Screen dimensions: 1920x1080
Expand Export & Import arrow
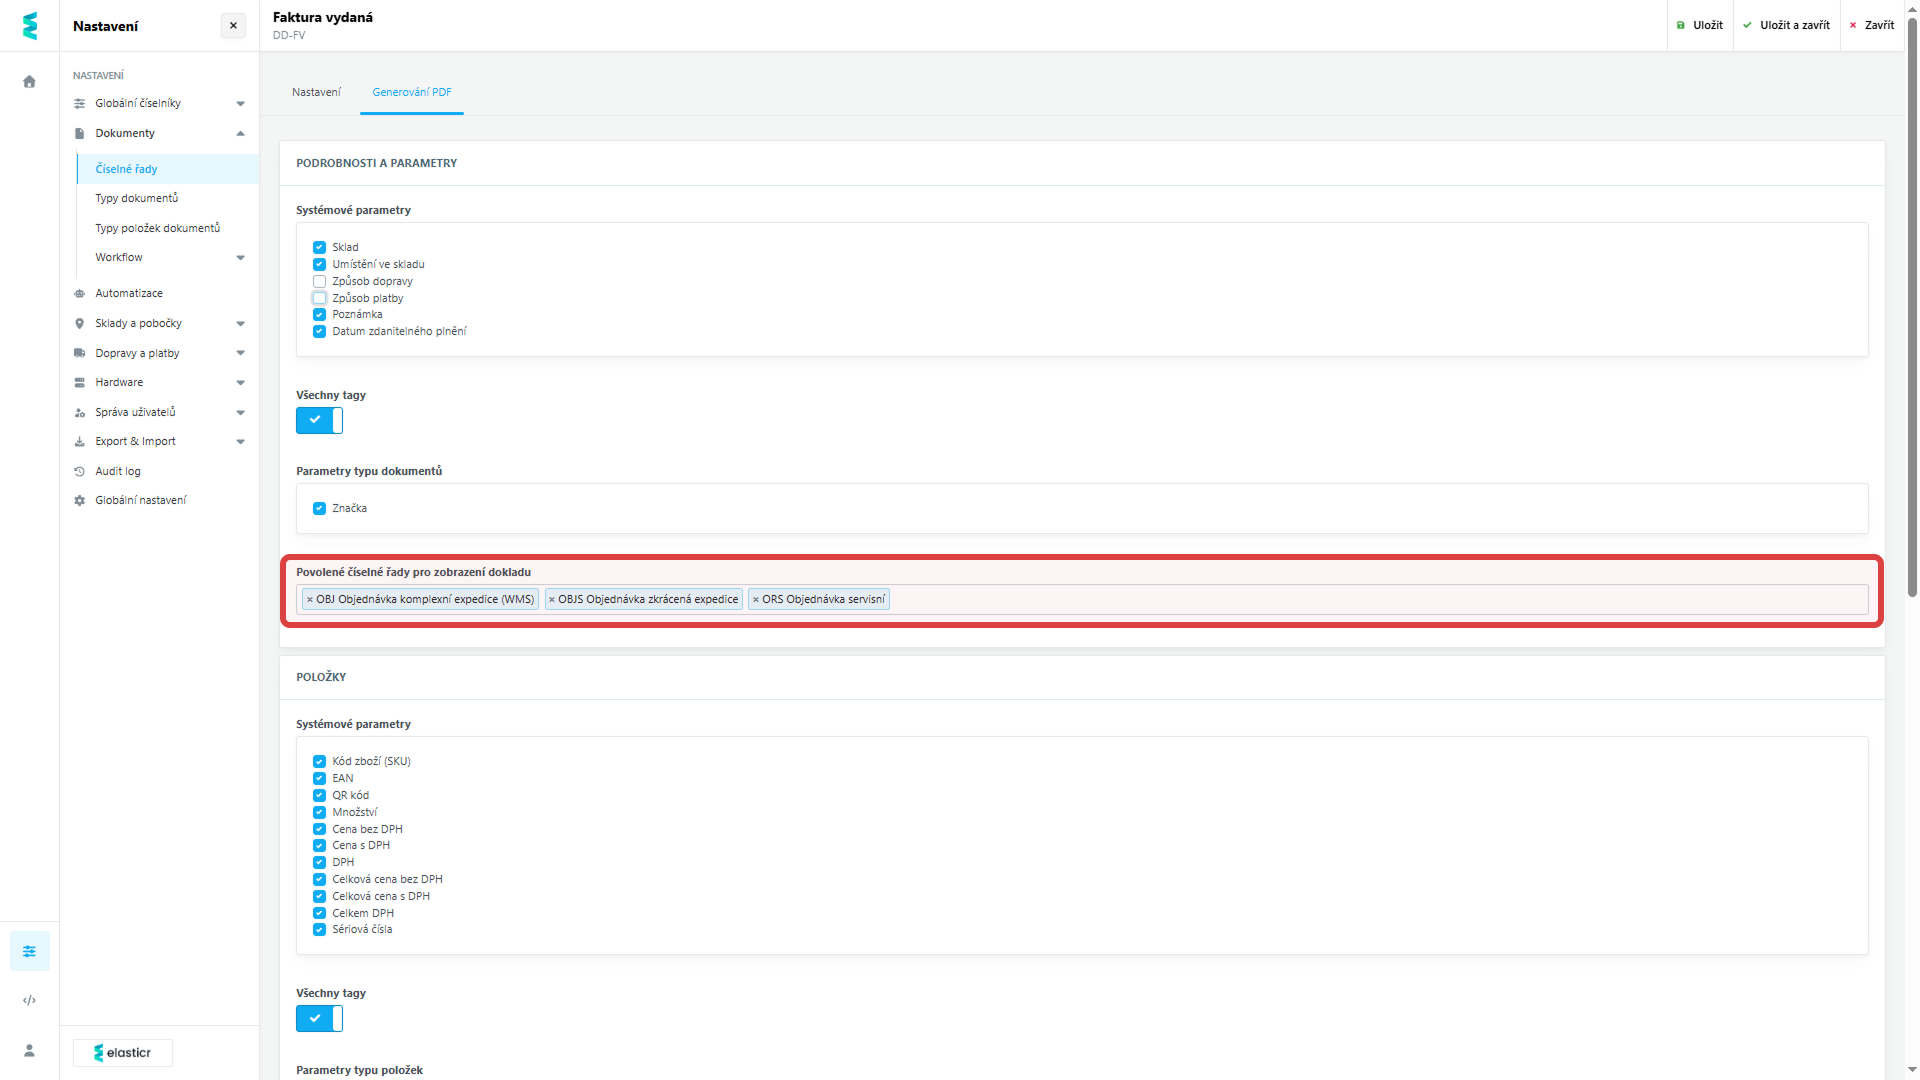coord(240,442)
